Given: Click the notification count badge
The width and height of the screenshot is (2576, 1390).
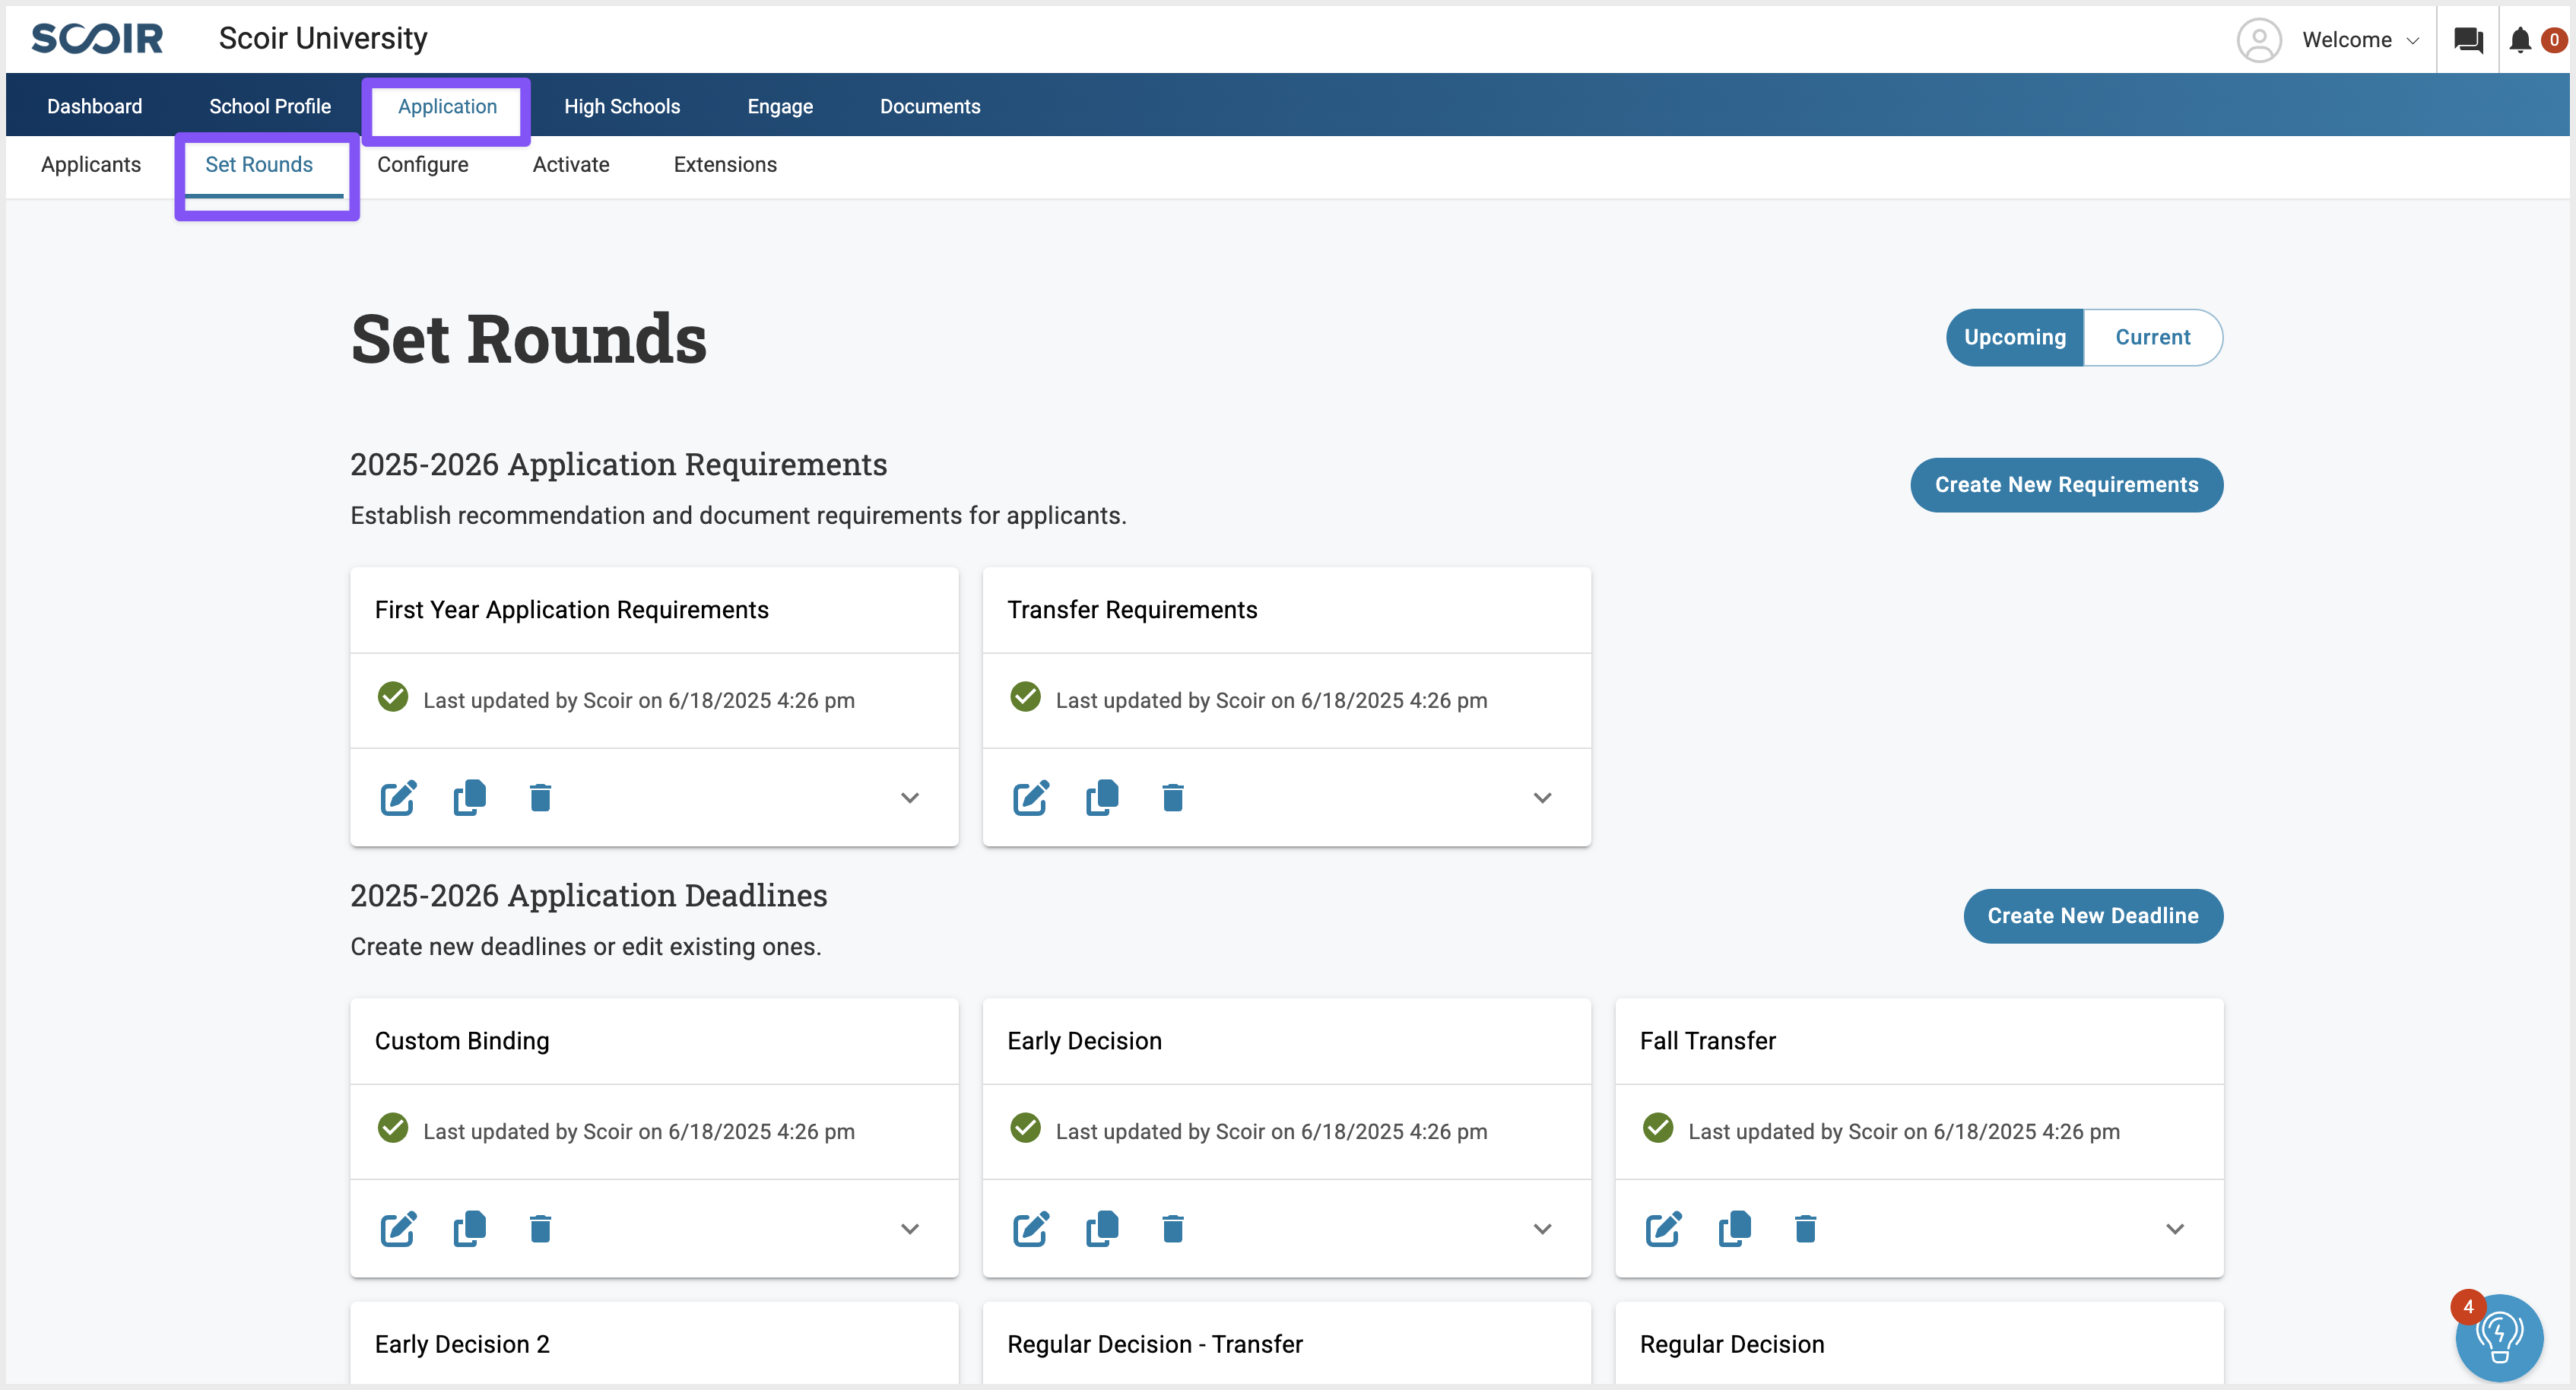Looking at the screenshot, I should 2554,40.
